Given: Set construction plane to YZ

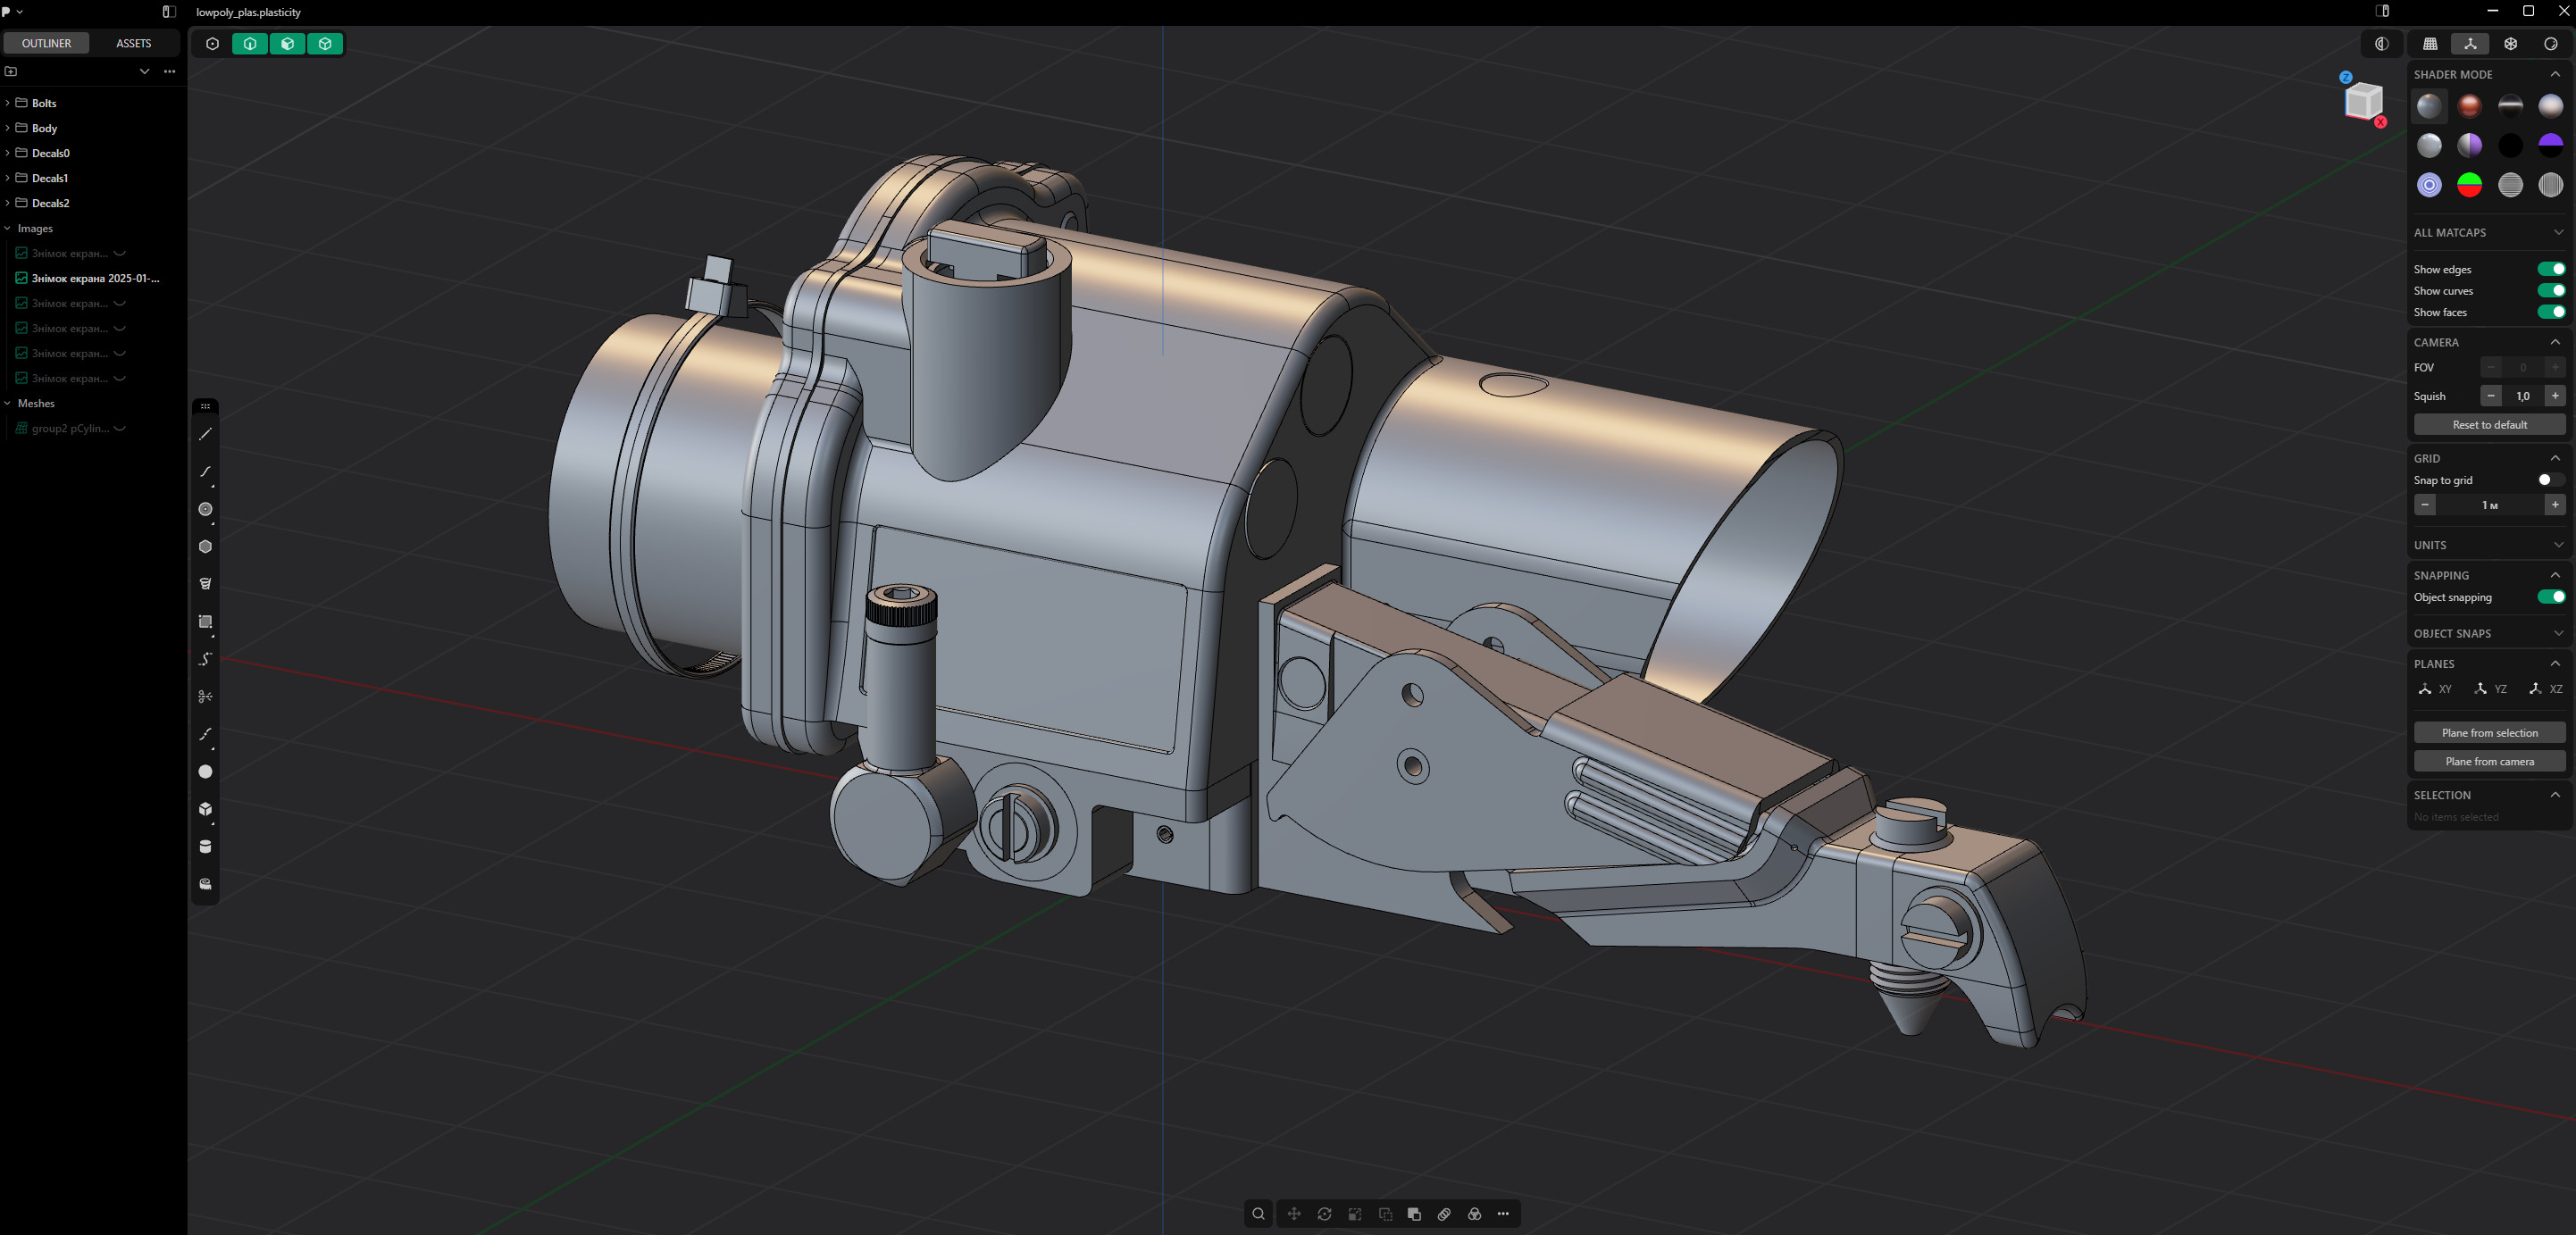Looking at the screenshot, I should pyautogui.click(x=2490, y=689).
